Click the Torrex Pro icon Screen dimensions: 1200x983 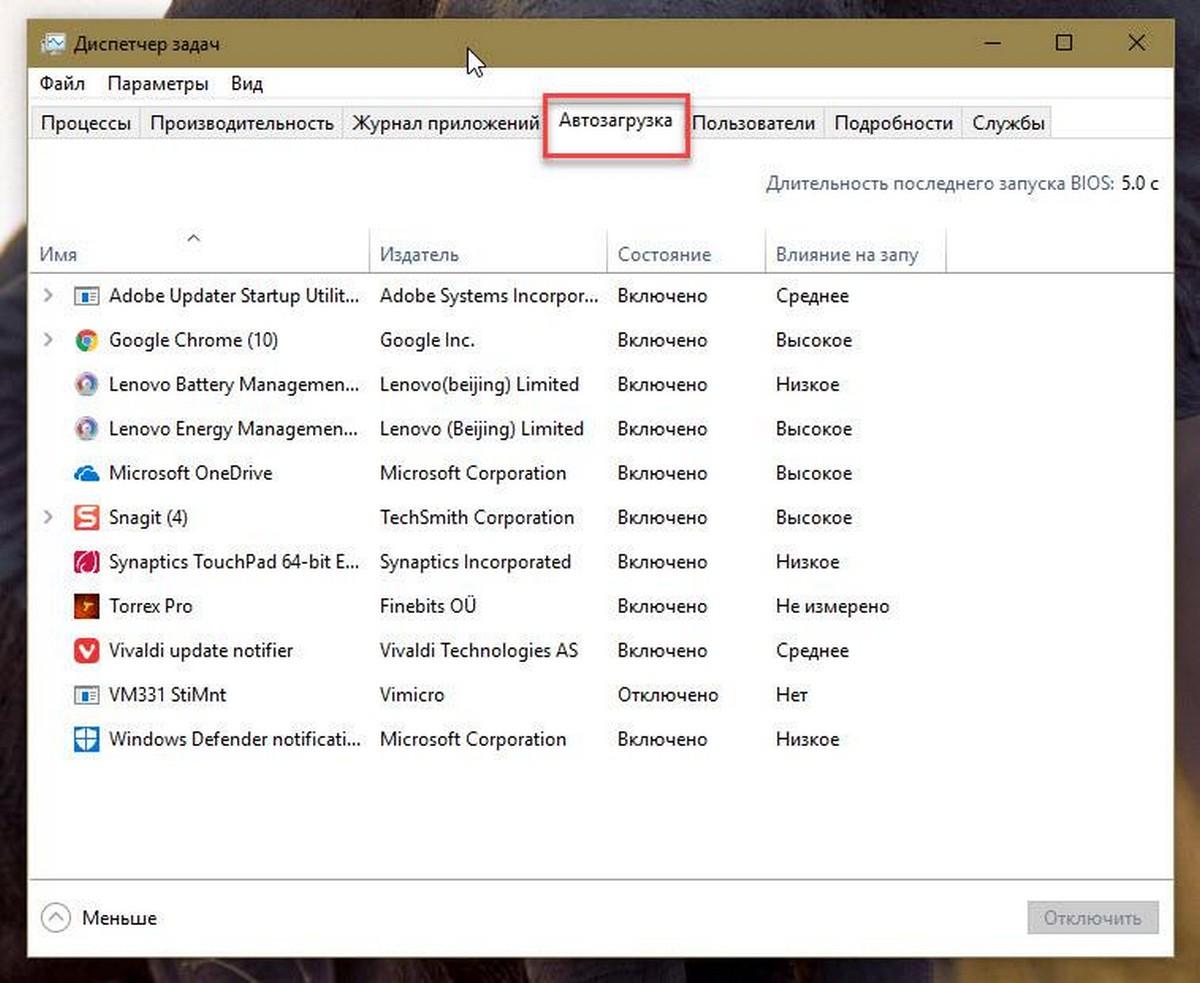click(87, 606)
